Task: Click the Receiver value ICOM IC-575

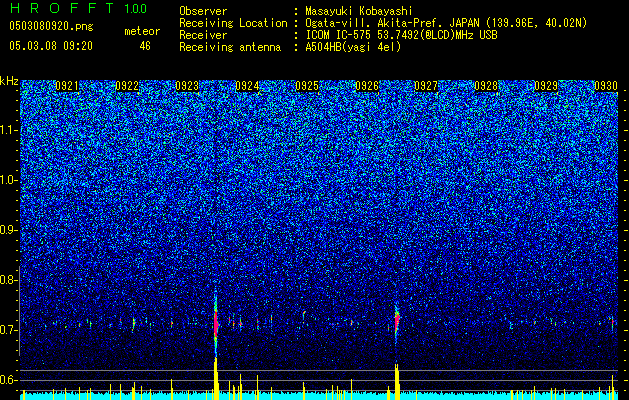Action: 339,35
